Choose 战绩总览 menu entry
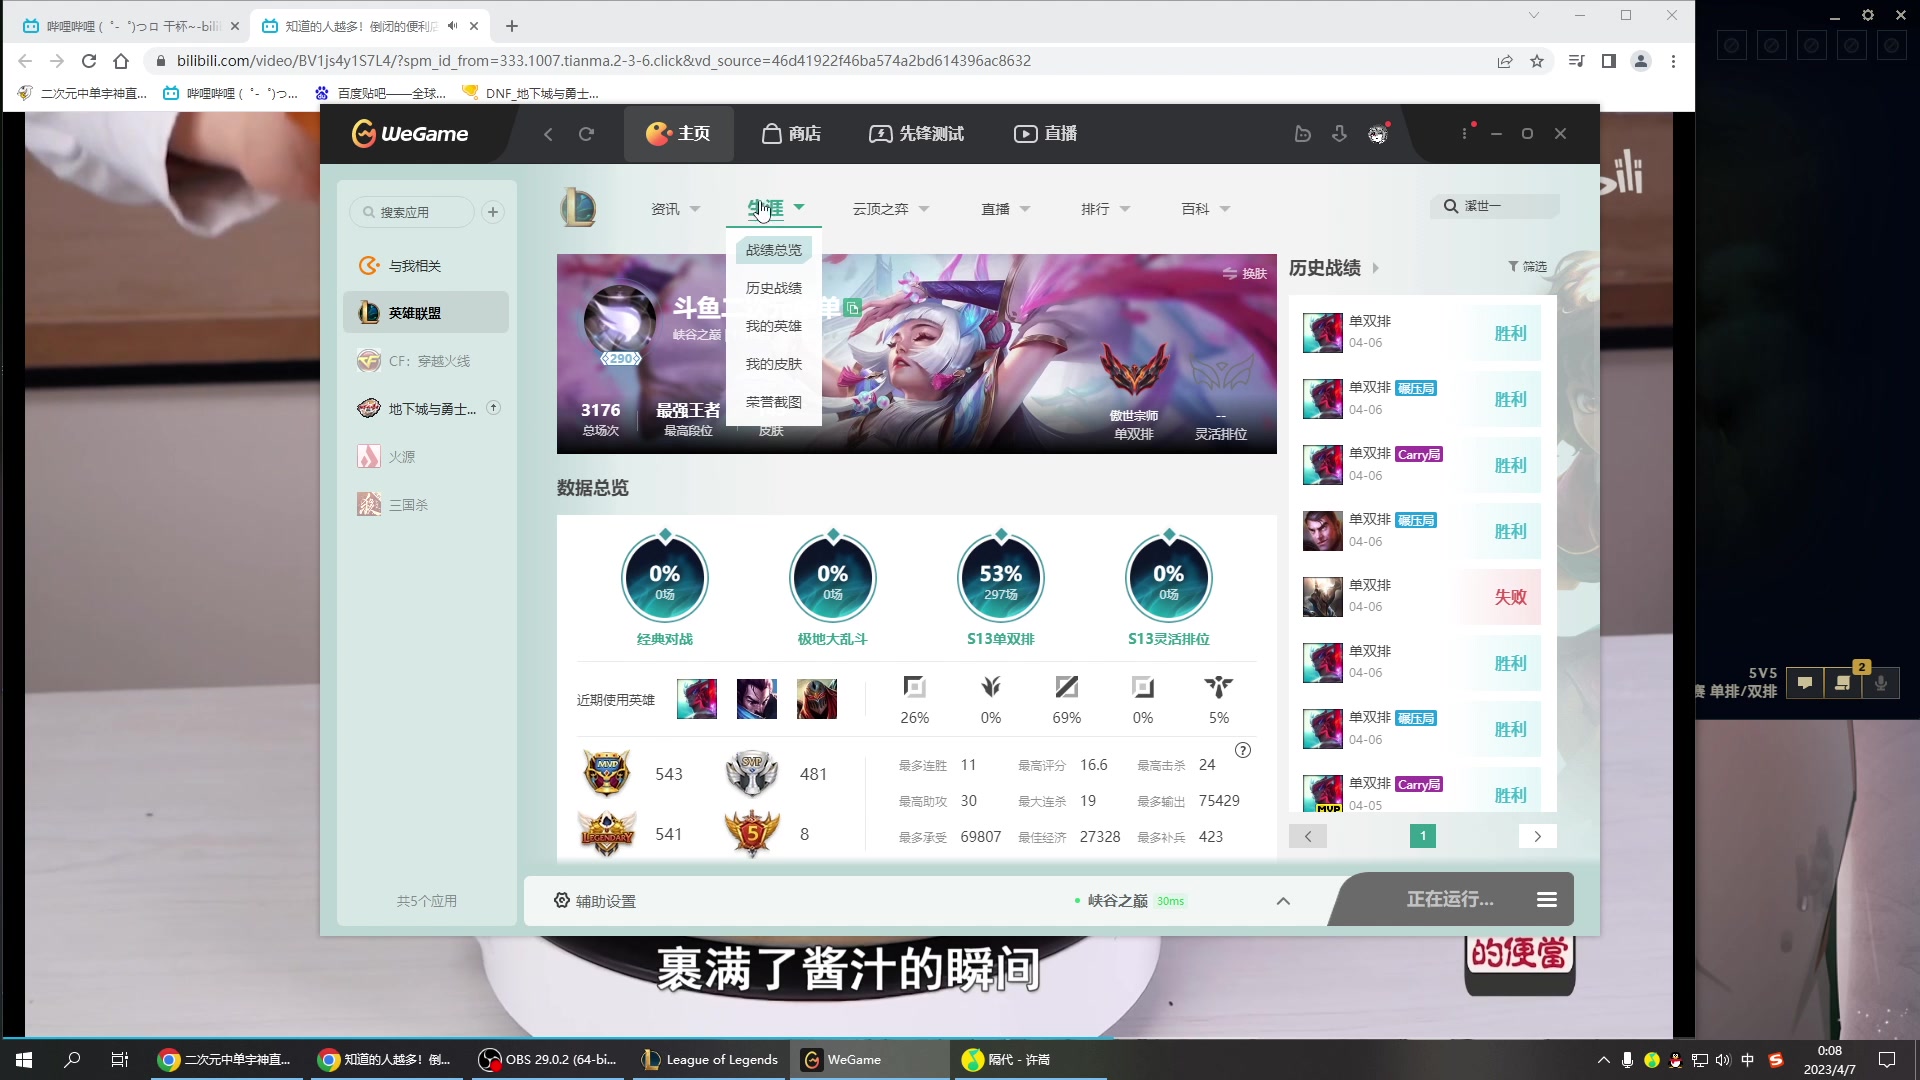Viewport: 1920px width, 1080px height. [774, 250]
